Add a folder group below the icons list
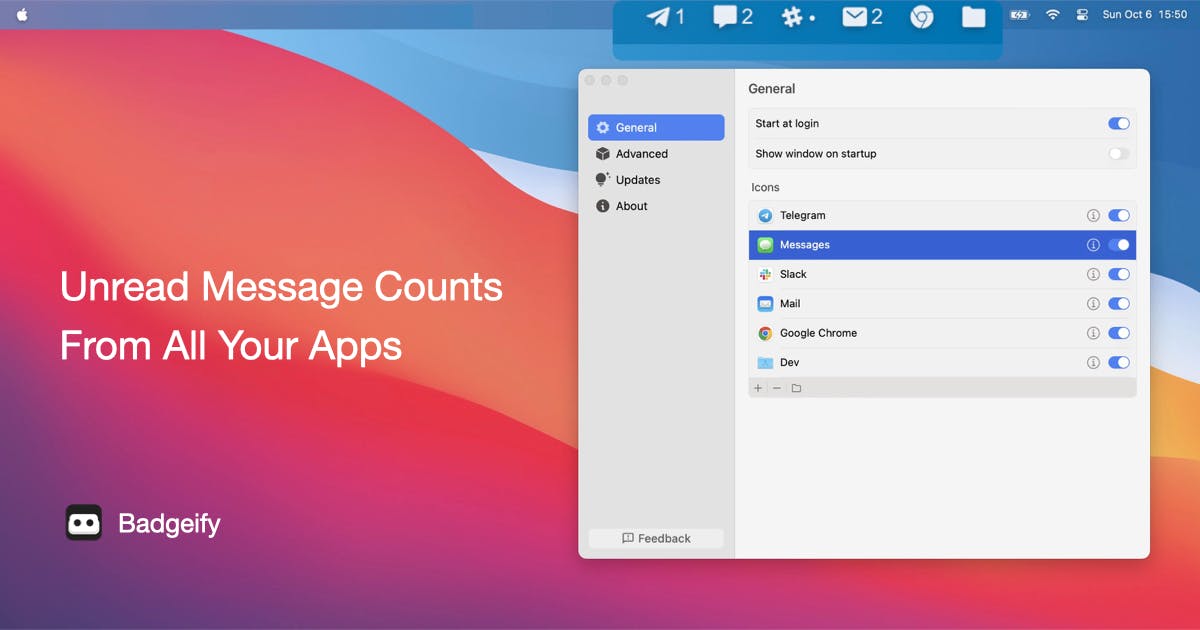Image resolution: width=1200 pixels, height=630 pixels. [x=796, y=388]
